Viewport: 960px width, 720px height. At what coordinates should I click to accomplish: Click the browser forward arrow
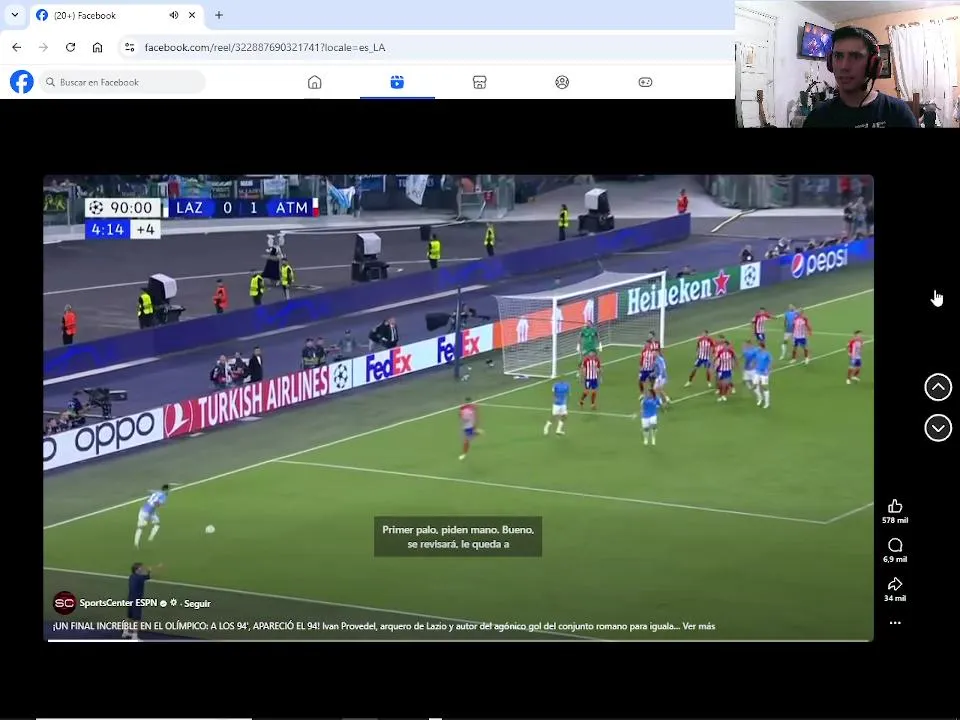coord(43,47)
